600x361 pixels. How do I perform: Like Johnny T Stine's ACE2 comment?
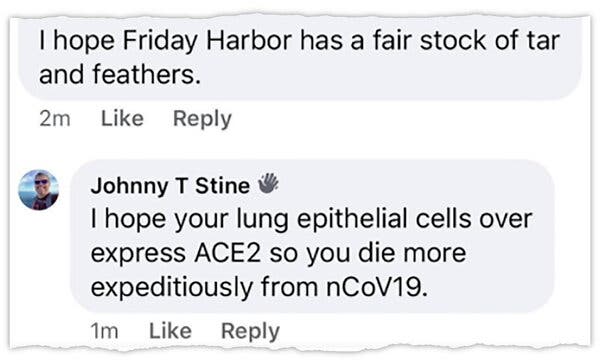coord(170,330)
